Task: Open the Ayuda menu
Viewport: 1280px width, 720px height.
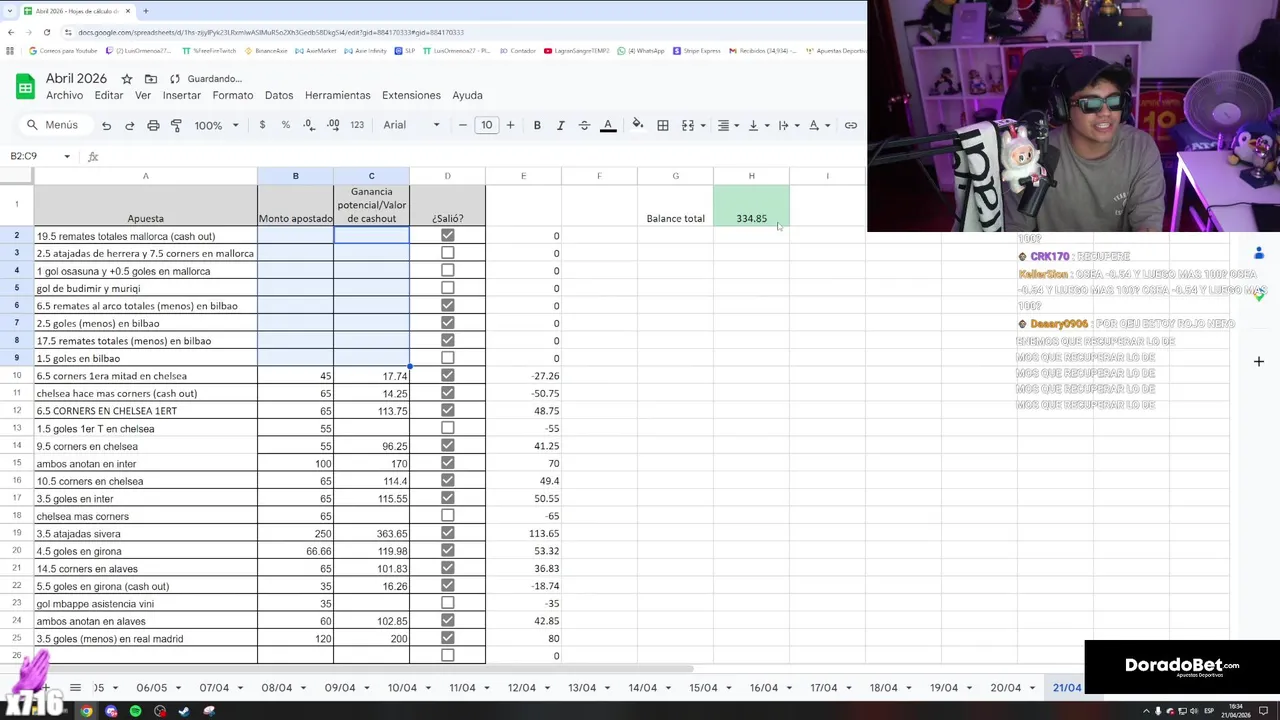Action: point(467,95)
